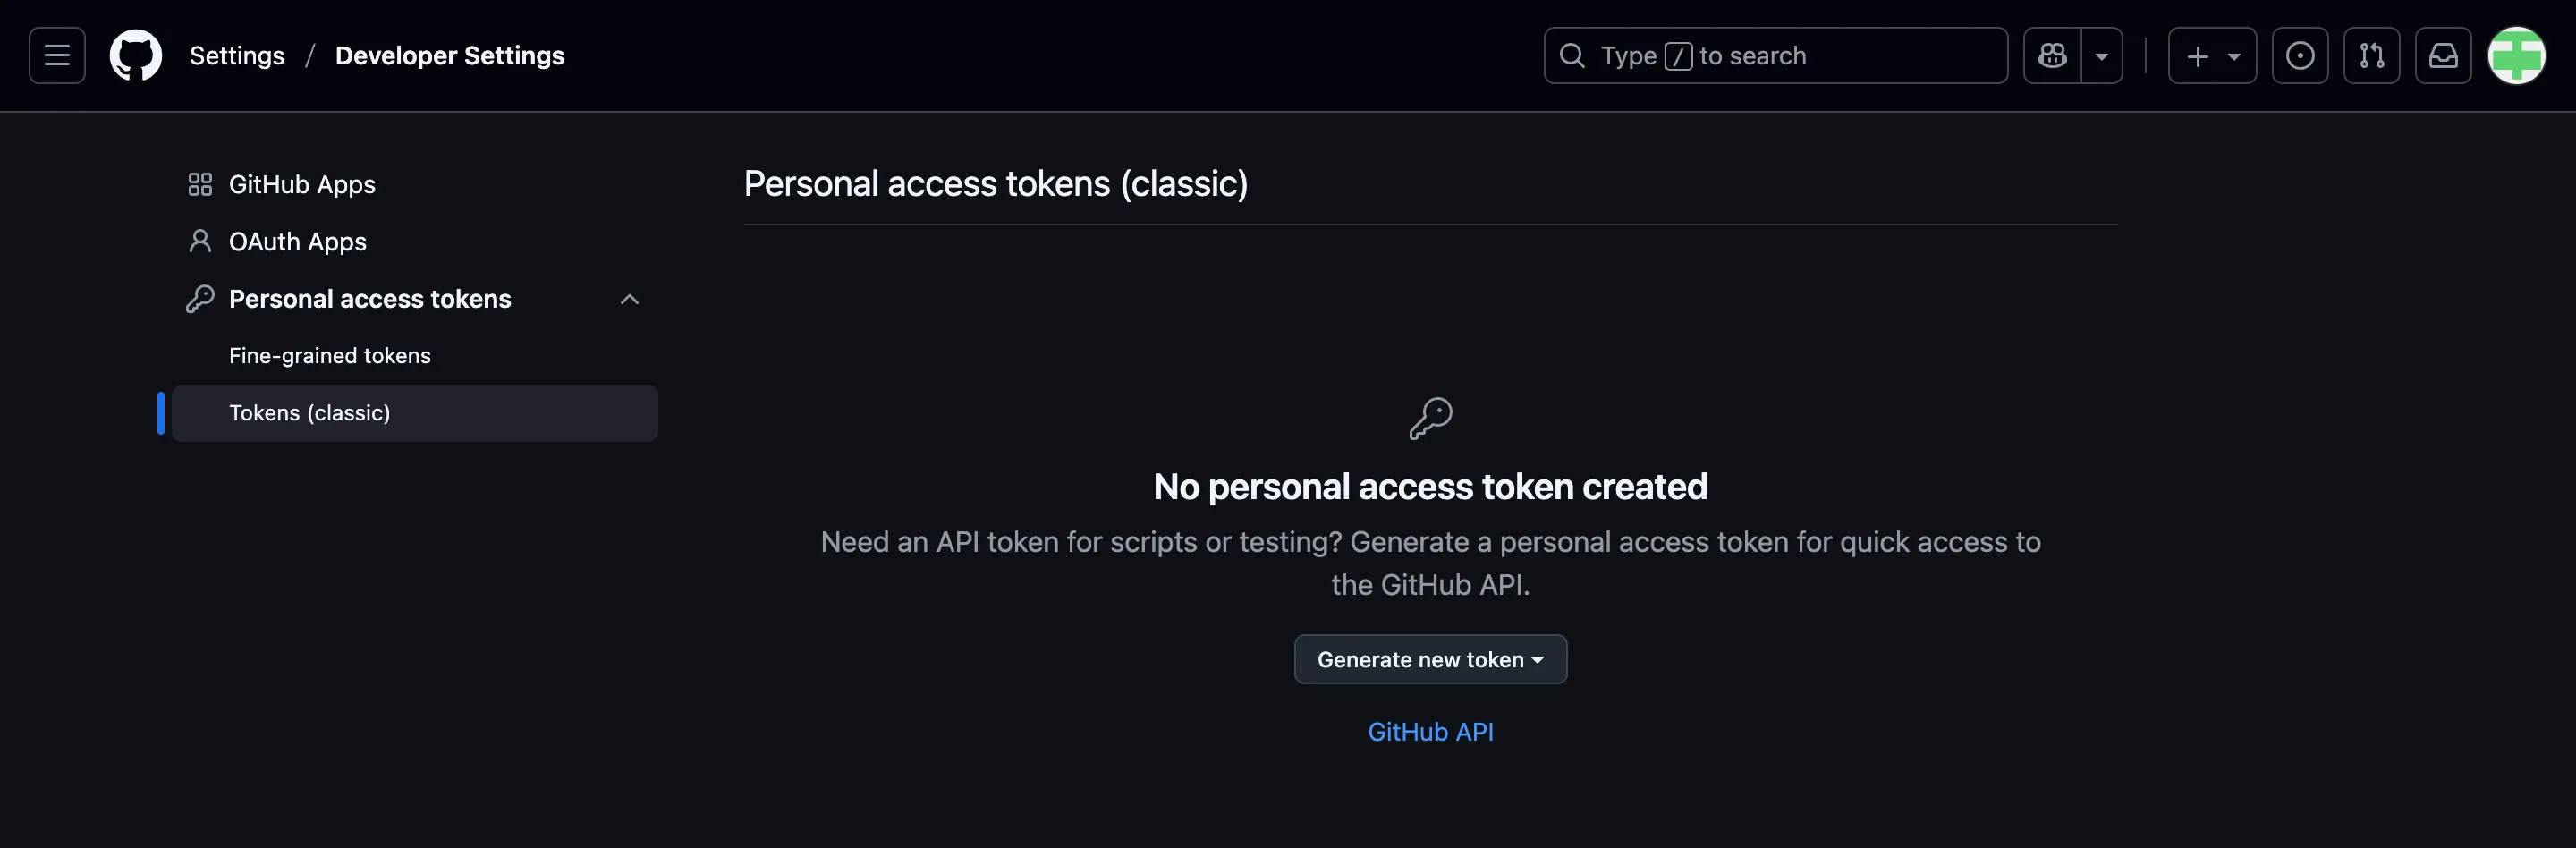Open the GitHub home logo
This screenshot has width=2576, height=848.
pyautogui.click(x=135, y=55)
